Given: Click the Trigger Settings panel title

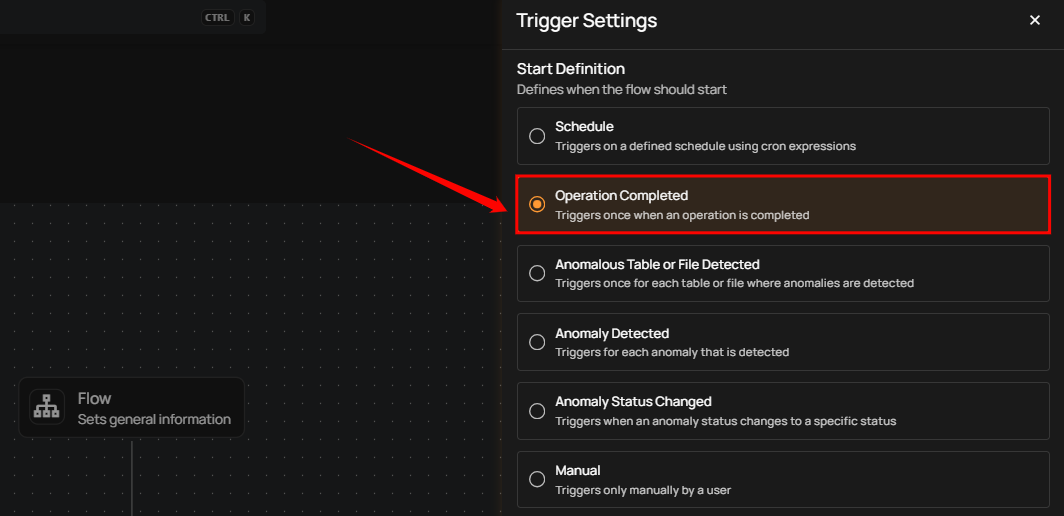Looking at the screenshot, I should coord(586,20).
